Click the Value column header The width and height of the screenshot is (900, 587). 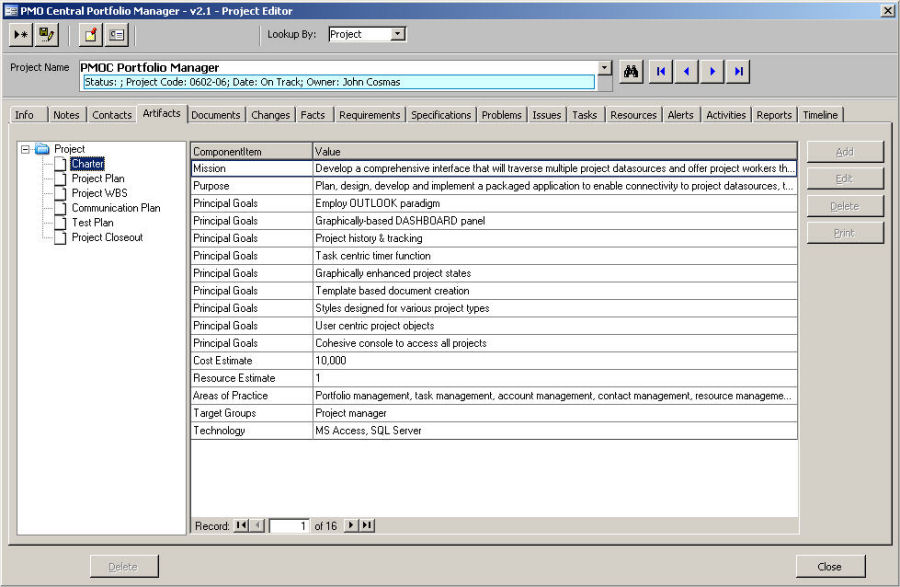point(555,151)
